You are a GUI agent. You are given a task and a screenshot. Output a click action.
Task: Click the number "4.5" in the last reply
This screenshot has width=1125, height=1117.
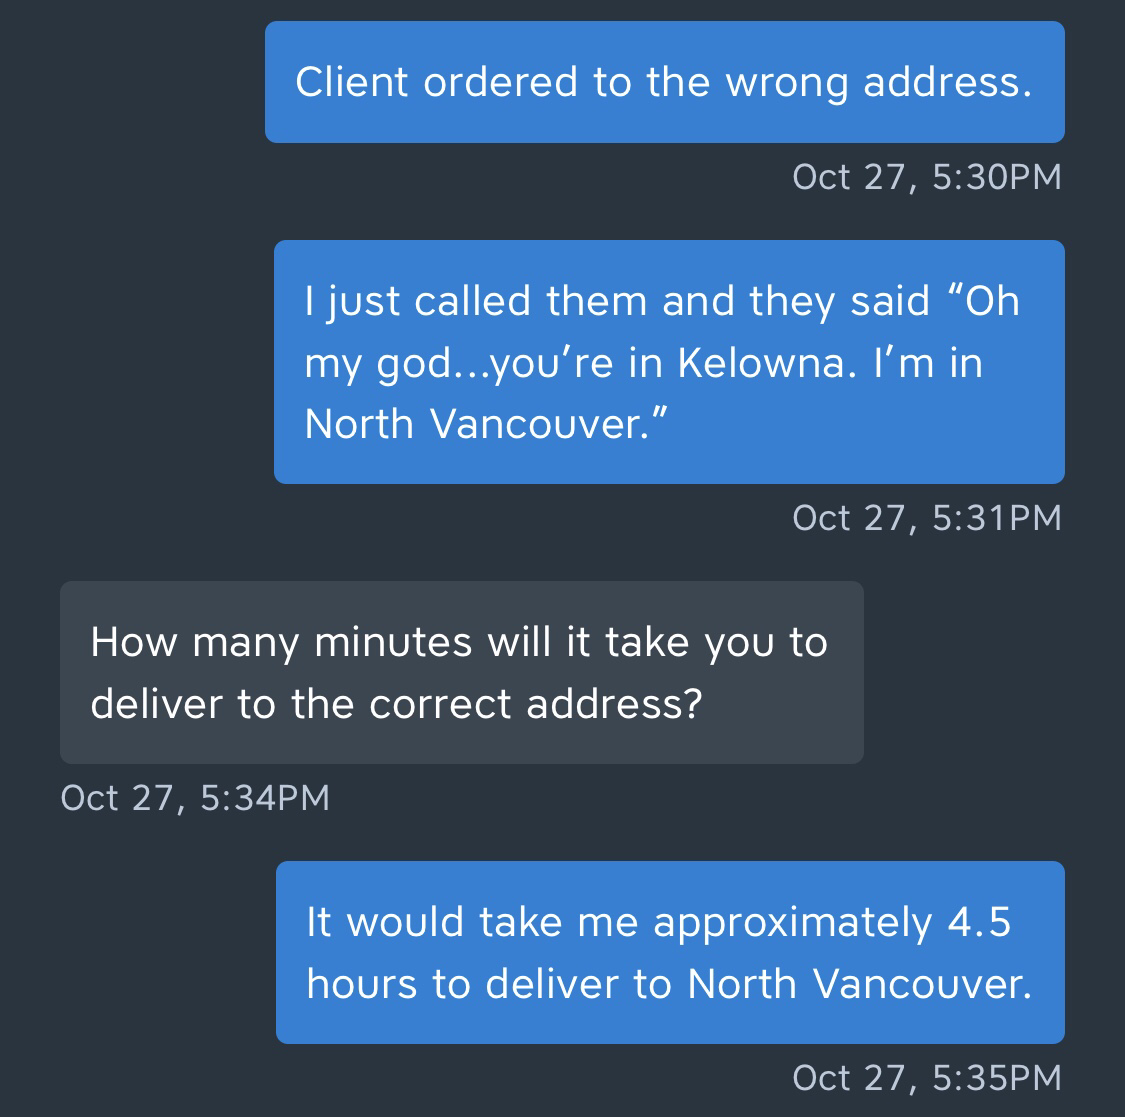click(x=979, y=922)
